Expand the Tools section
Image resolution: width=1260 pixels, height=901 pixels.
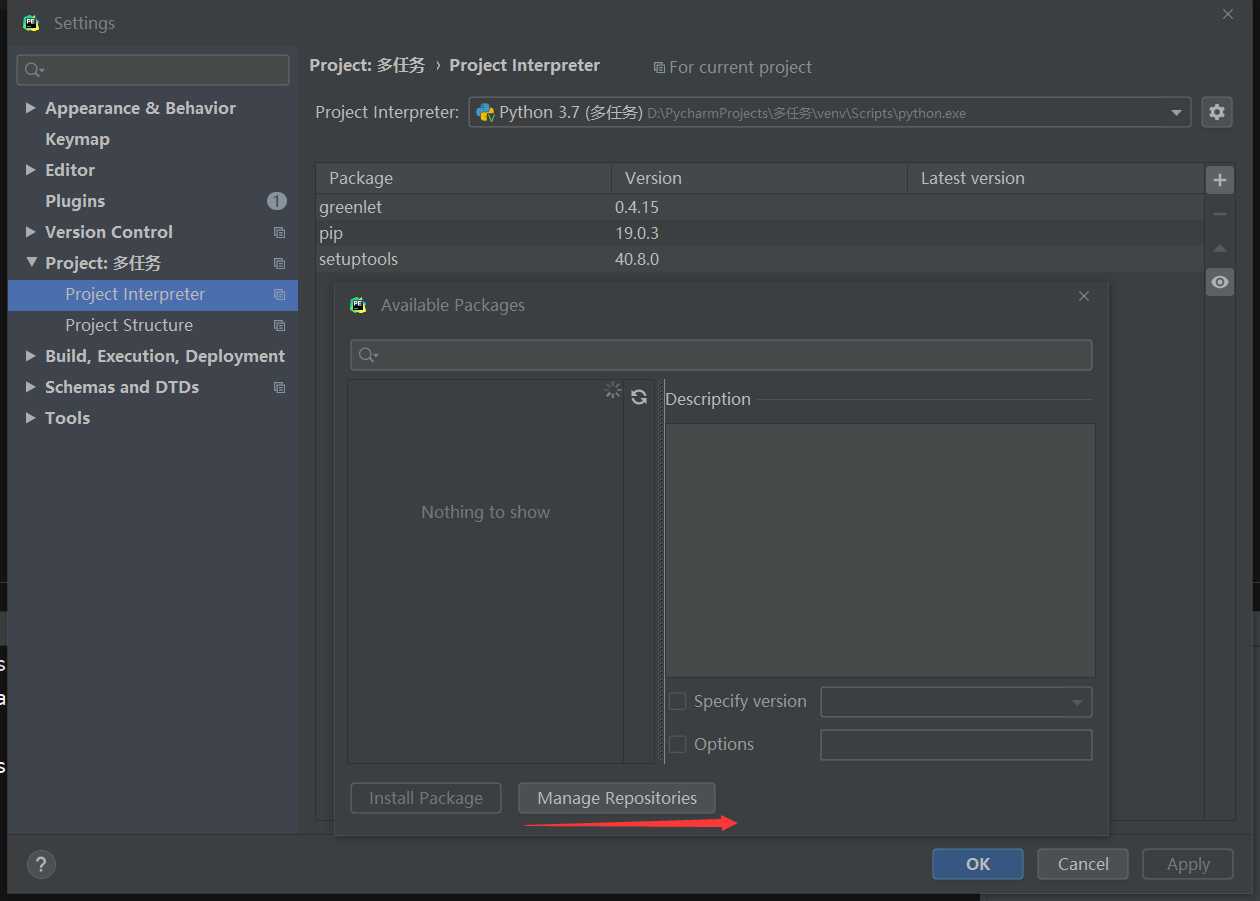[31, 418]
